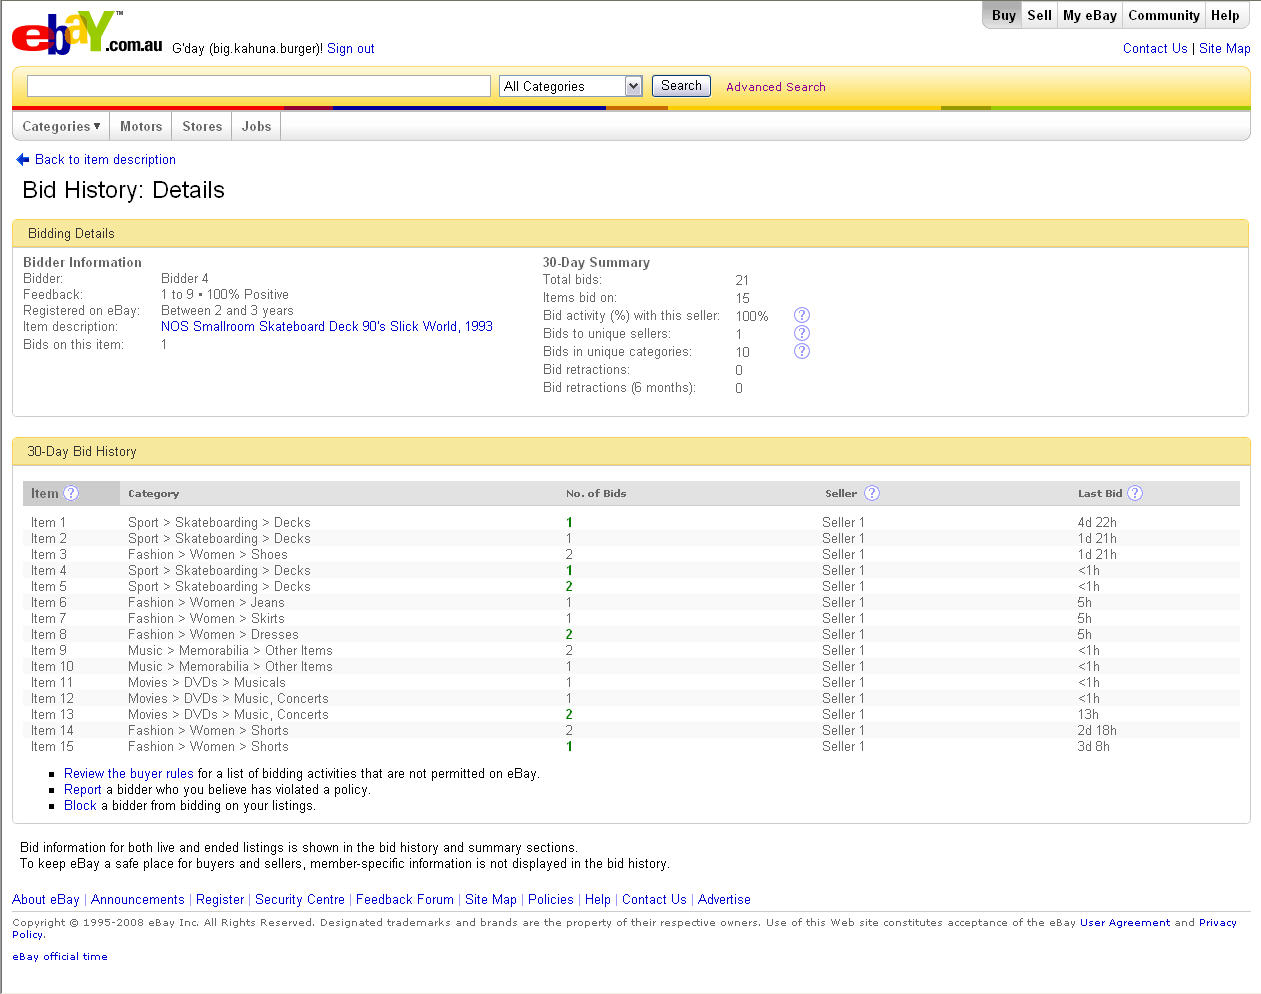Open the User Agreement link

tap(1125, 923)
